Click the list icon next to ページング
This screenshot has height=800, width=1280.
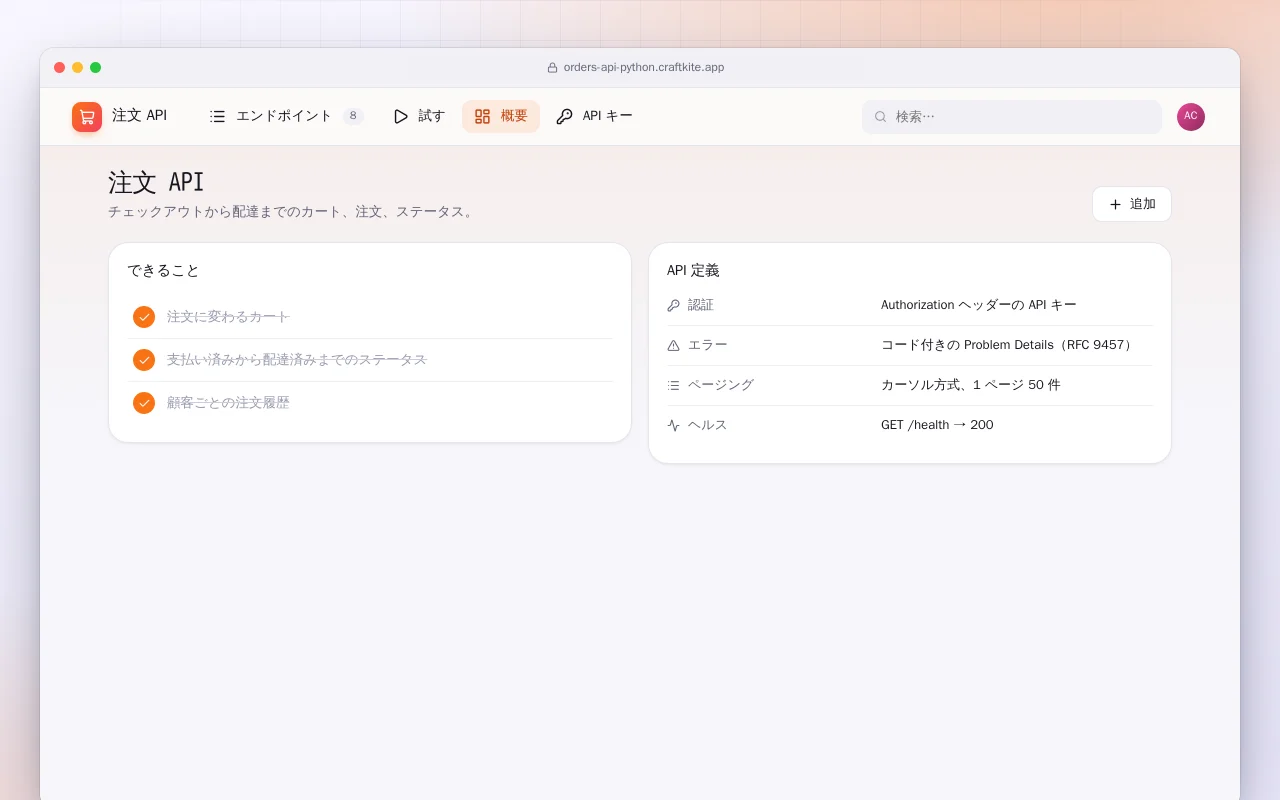click(673, 385)
